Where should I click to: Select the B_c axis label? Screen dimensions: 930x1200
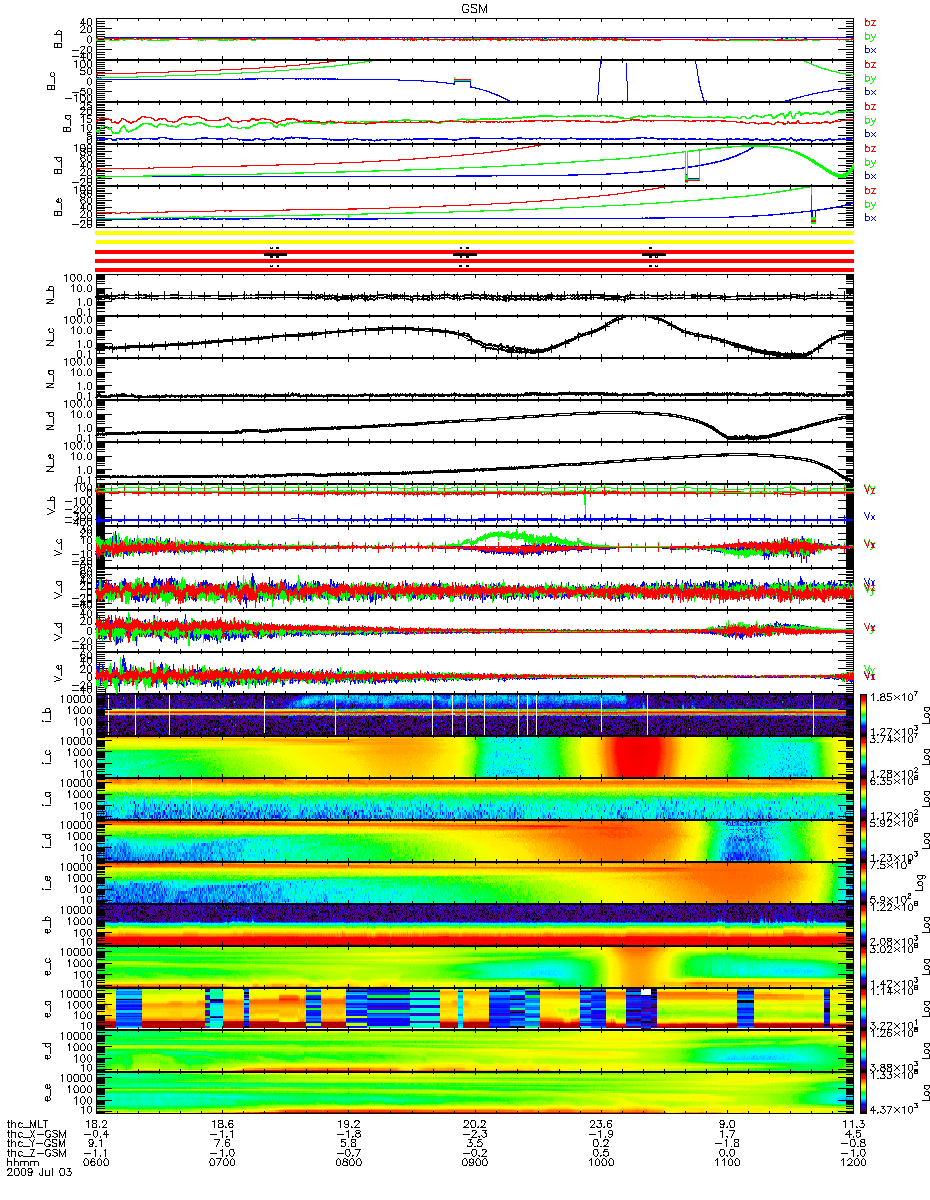(x=51, y=80)
